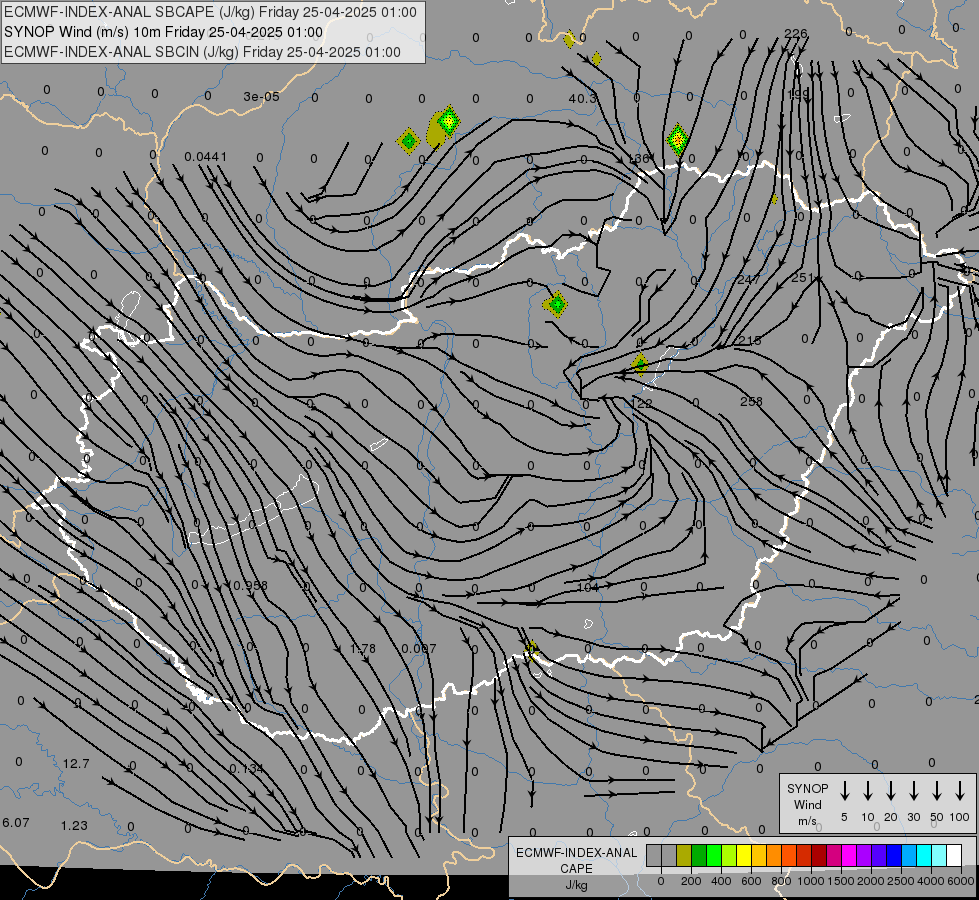Select the dark green CAPE legend swatch

point(699,855)
